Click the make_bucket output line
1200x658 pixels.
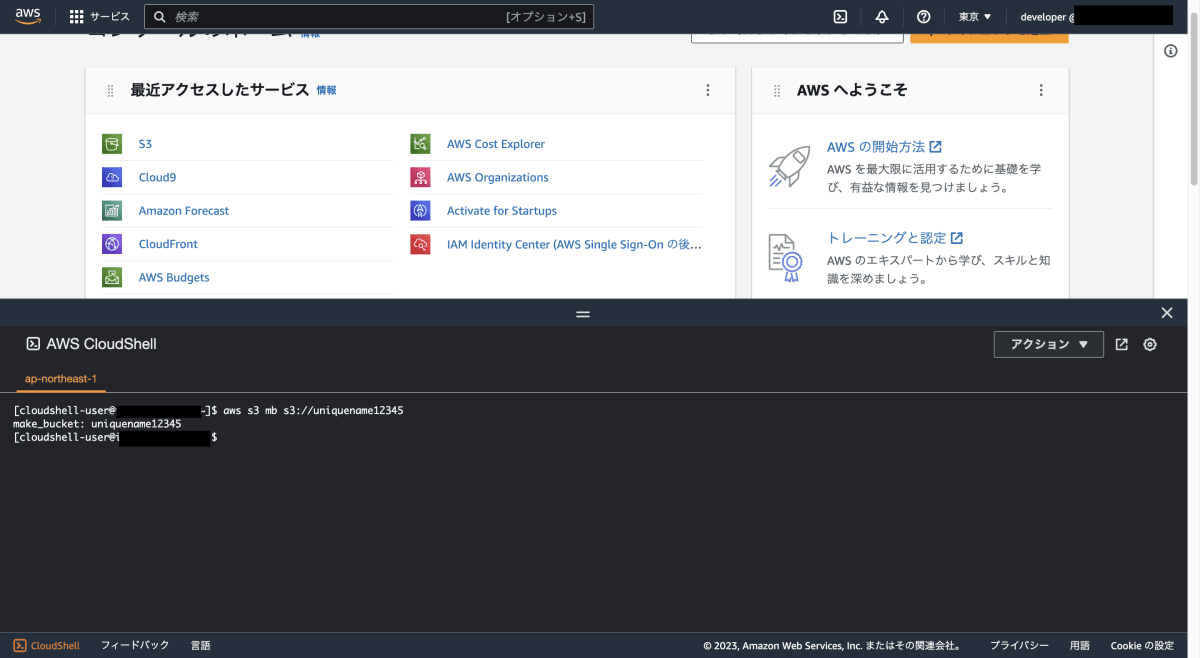[97, 424]
